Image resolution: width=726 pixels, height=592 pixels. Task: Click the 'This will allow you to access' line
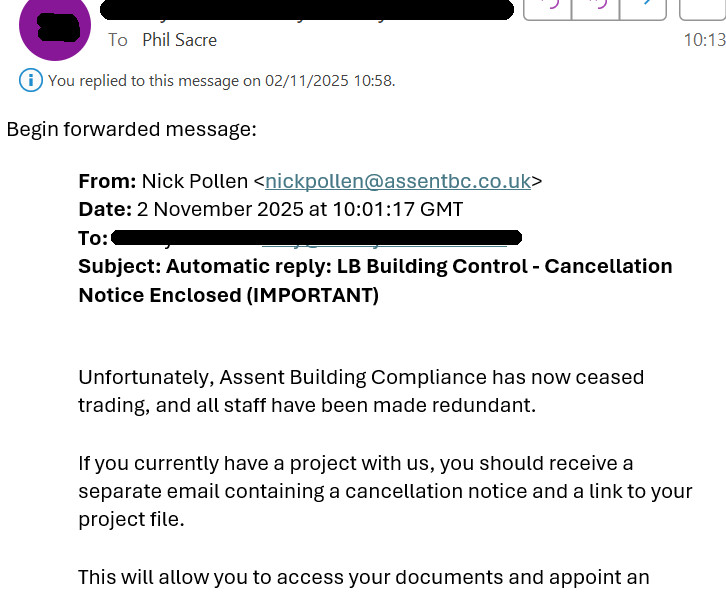click(x=364, y=577)
